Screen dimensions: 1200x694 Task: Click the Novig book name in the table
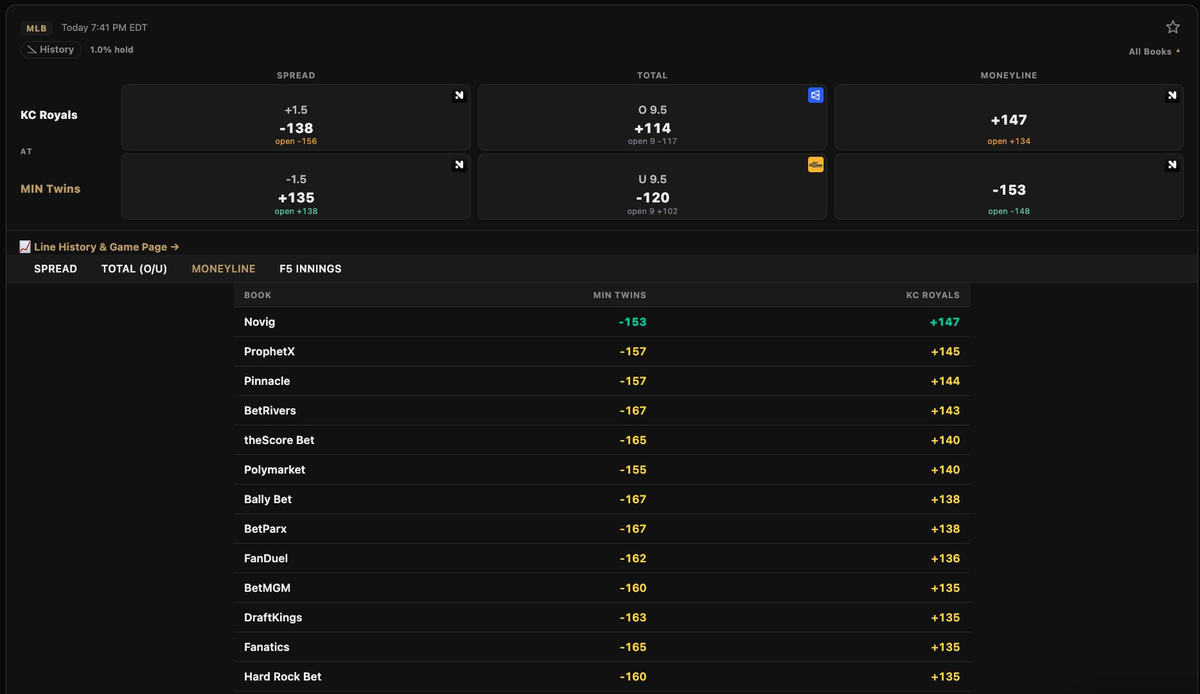259,322
